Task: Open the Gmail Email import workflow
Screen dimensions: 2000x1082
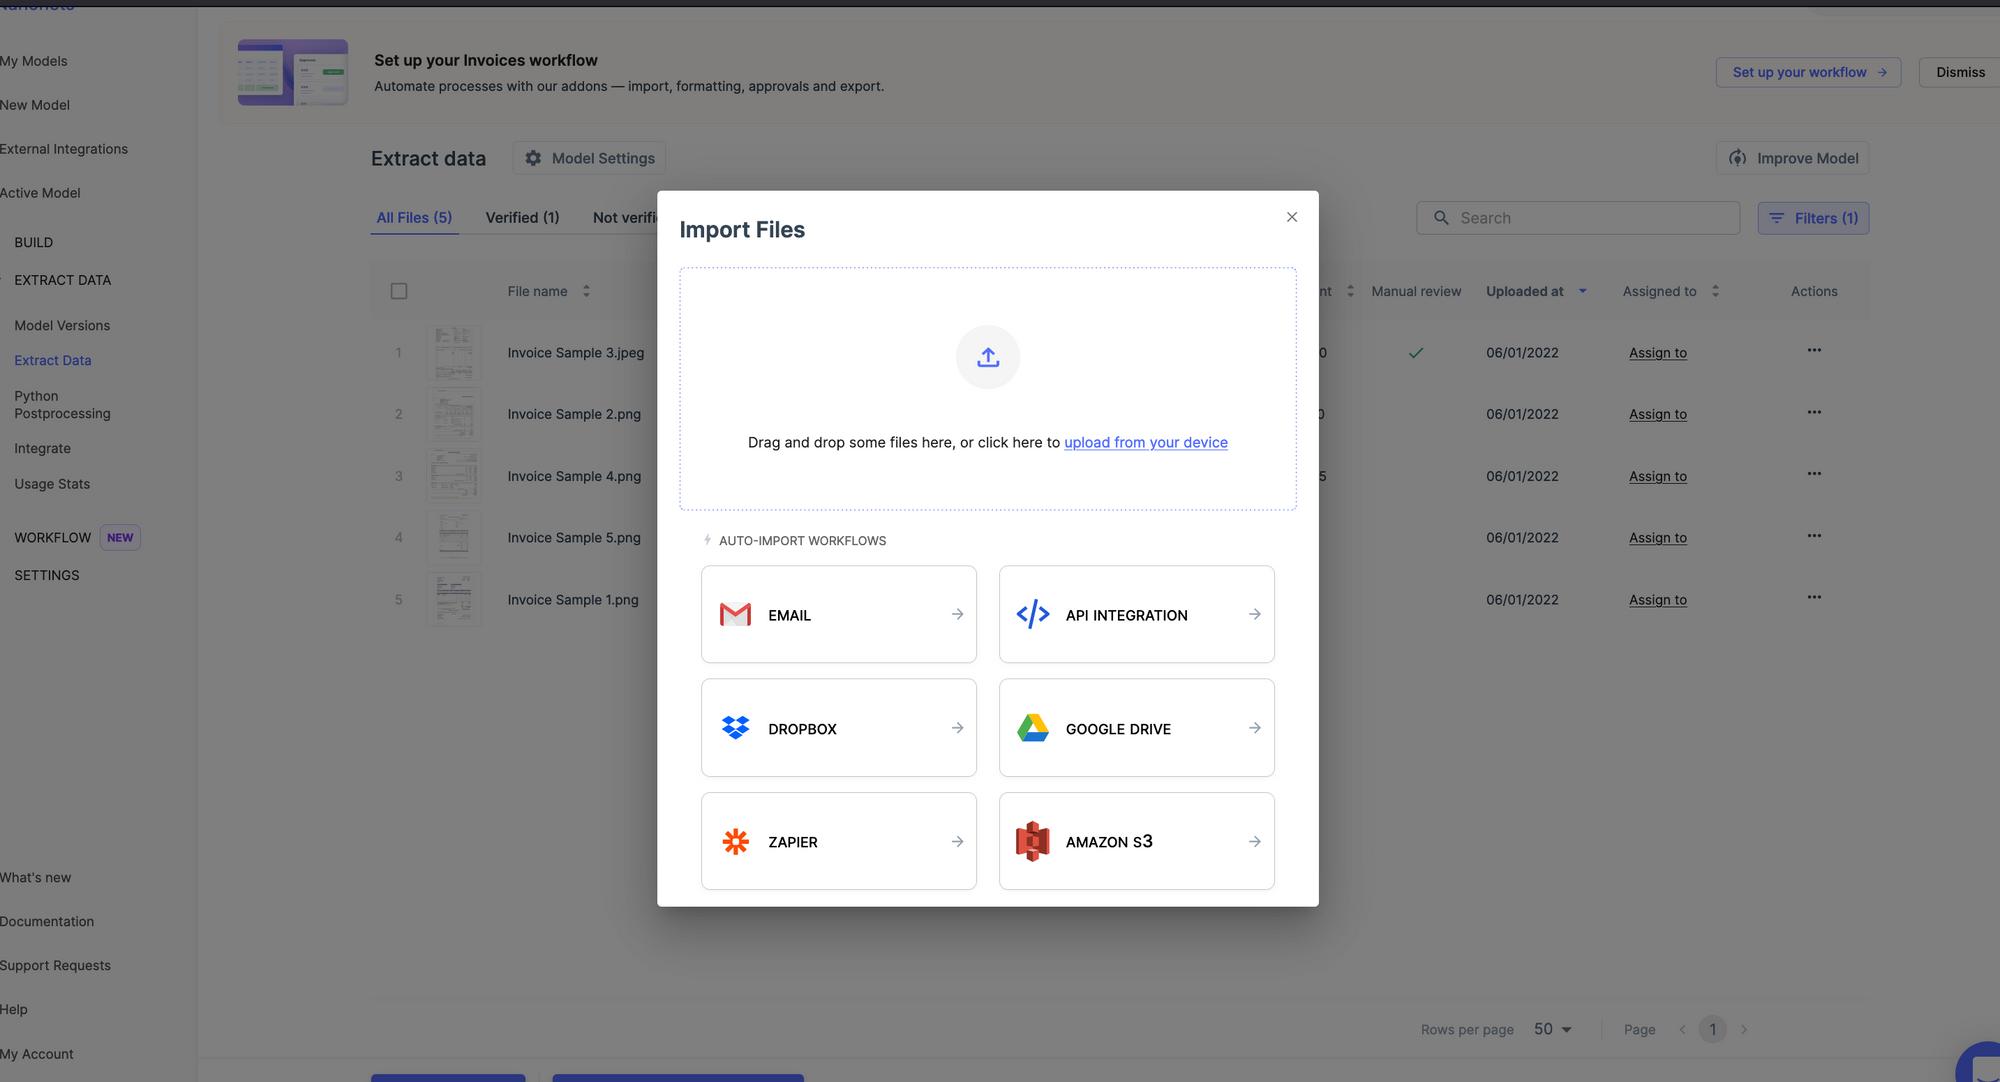Action: click(x=838, y=615)
